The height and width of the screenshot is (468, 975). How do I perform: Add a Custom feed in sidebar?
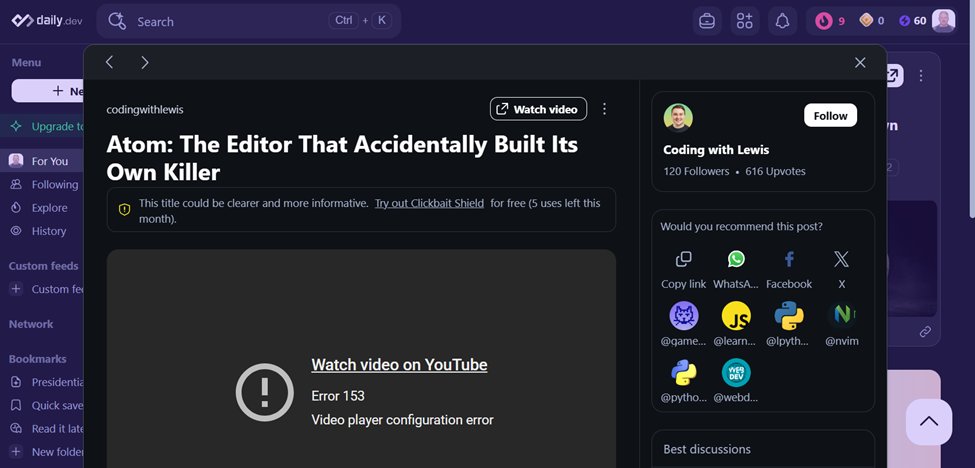[x=42, y=289]
